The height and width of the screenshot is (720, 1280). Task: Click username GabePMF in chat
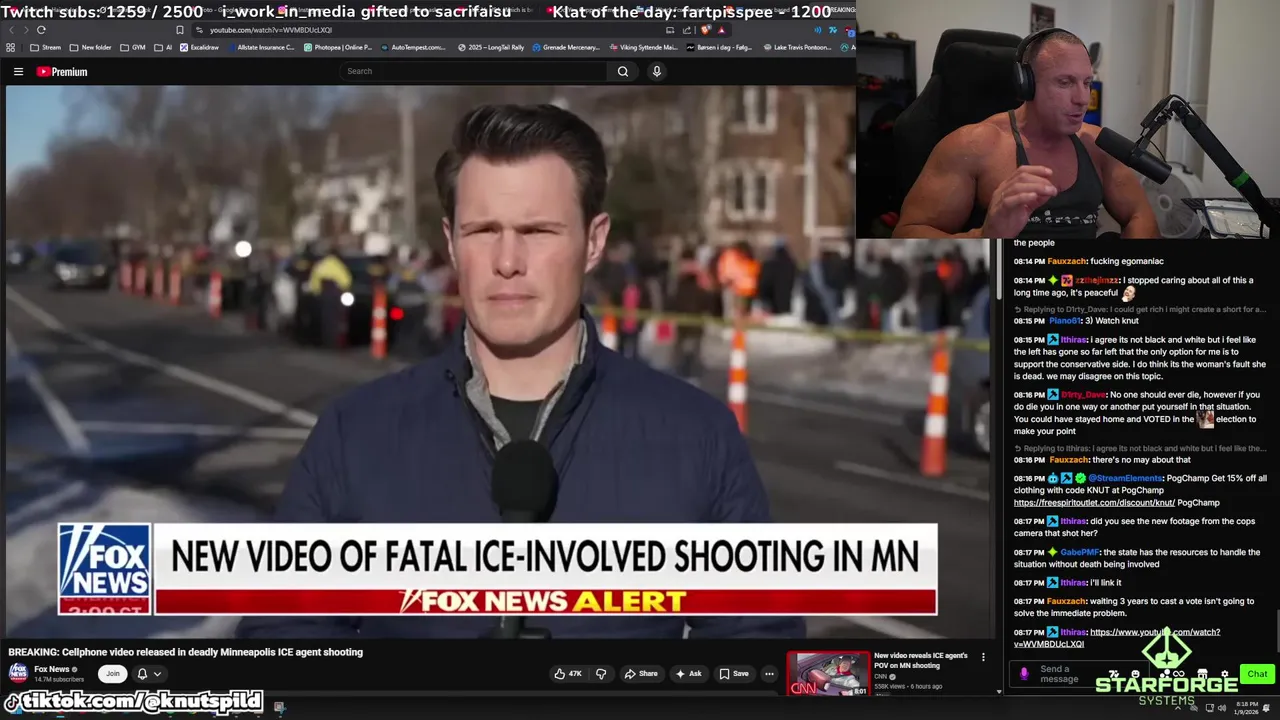tap(1079, 552)
